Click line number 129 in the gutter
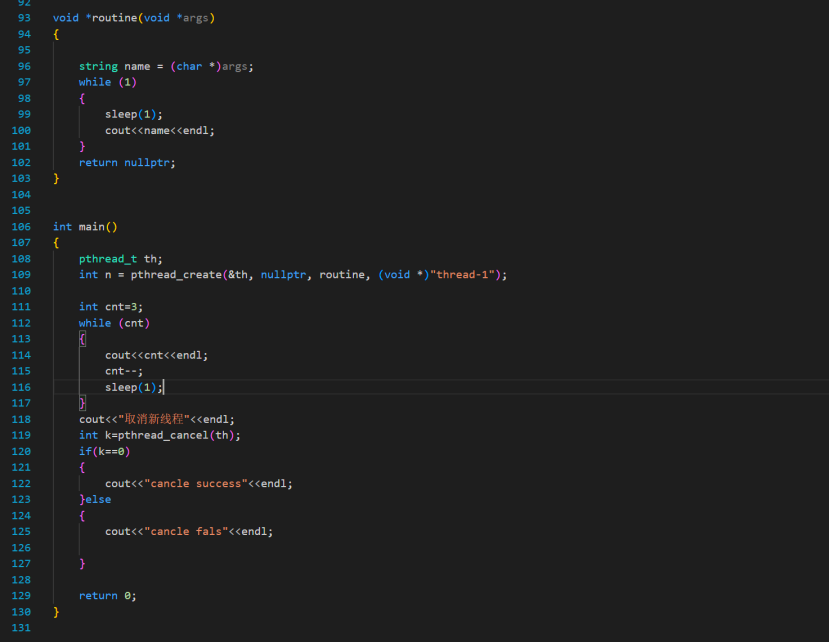830x642 pixels. 21,596
